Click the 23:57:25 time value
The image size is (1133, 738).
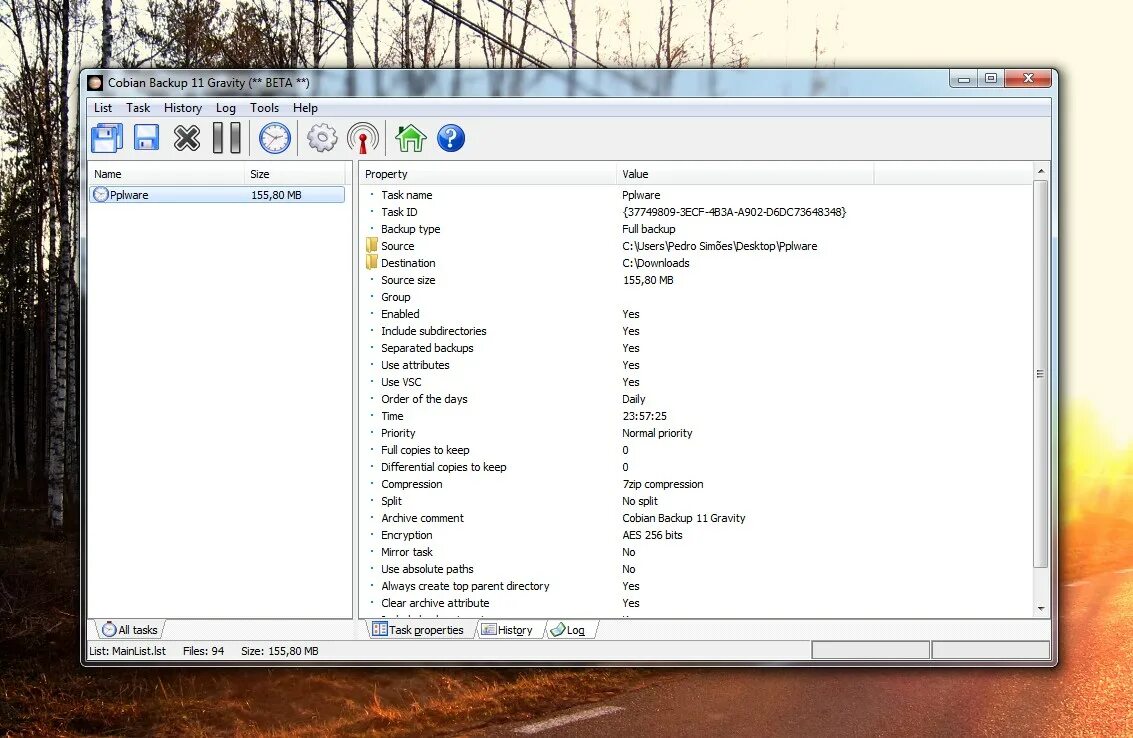point(645,416)
